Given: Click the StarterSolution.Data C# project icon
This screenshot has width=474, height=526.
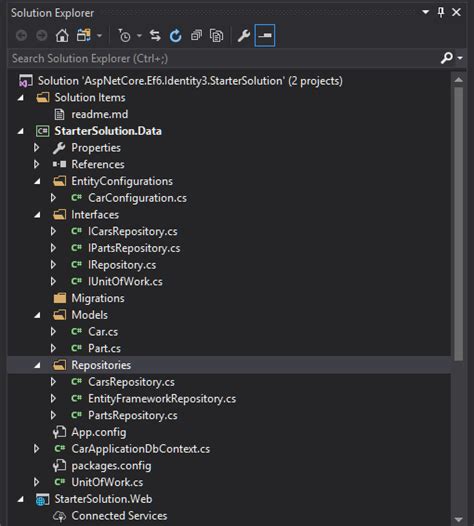Looking at the screenshot, I should point(43,131).
